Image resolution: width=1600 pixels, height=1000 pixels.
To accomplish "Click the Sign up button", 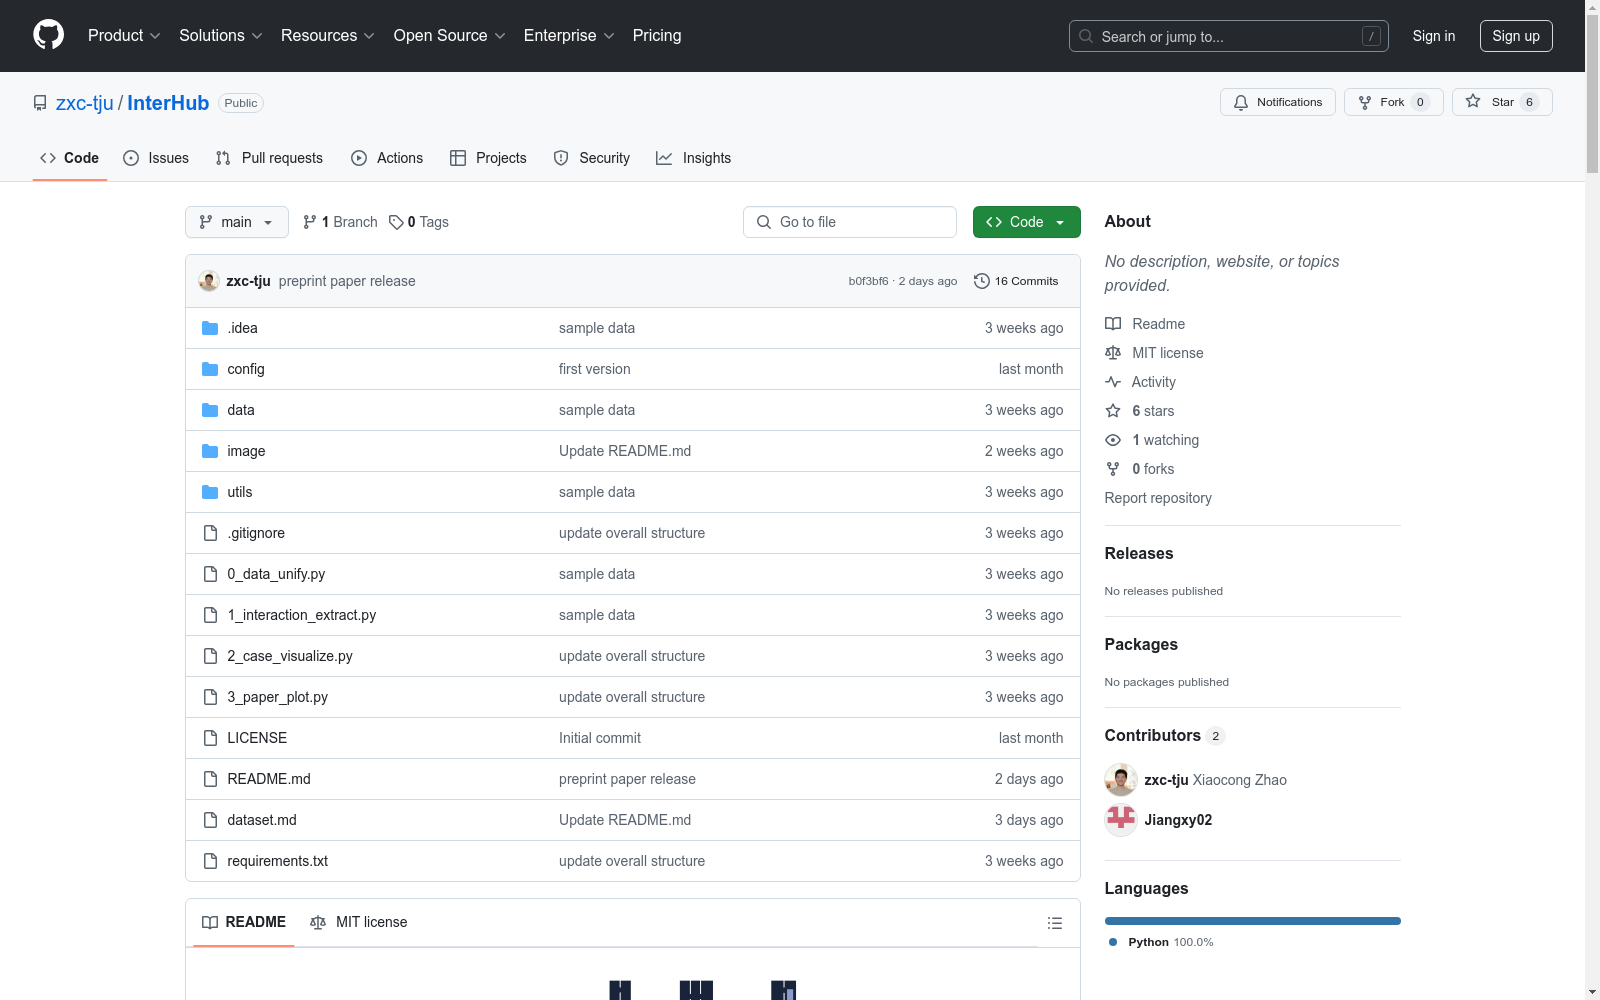I will [x=1516, y=36].
